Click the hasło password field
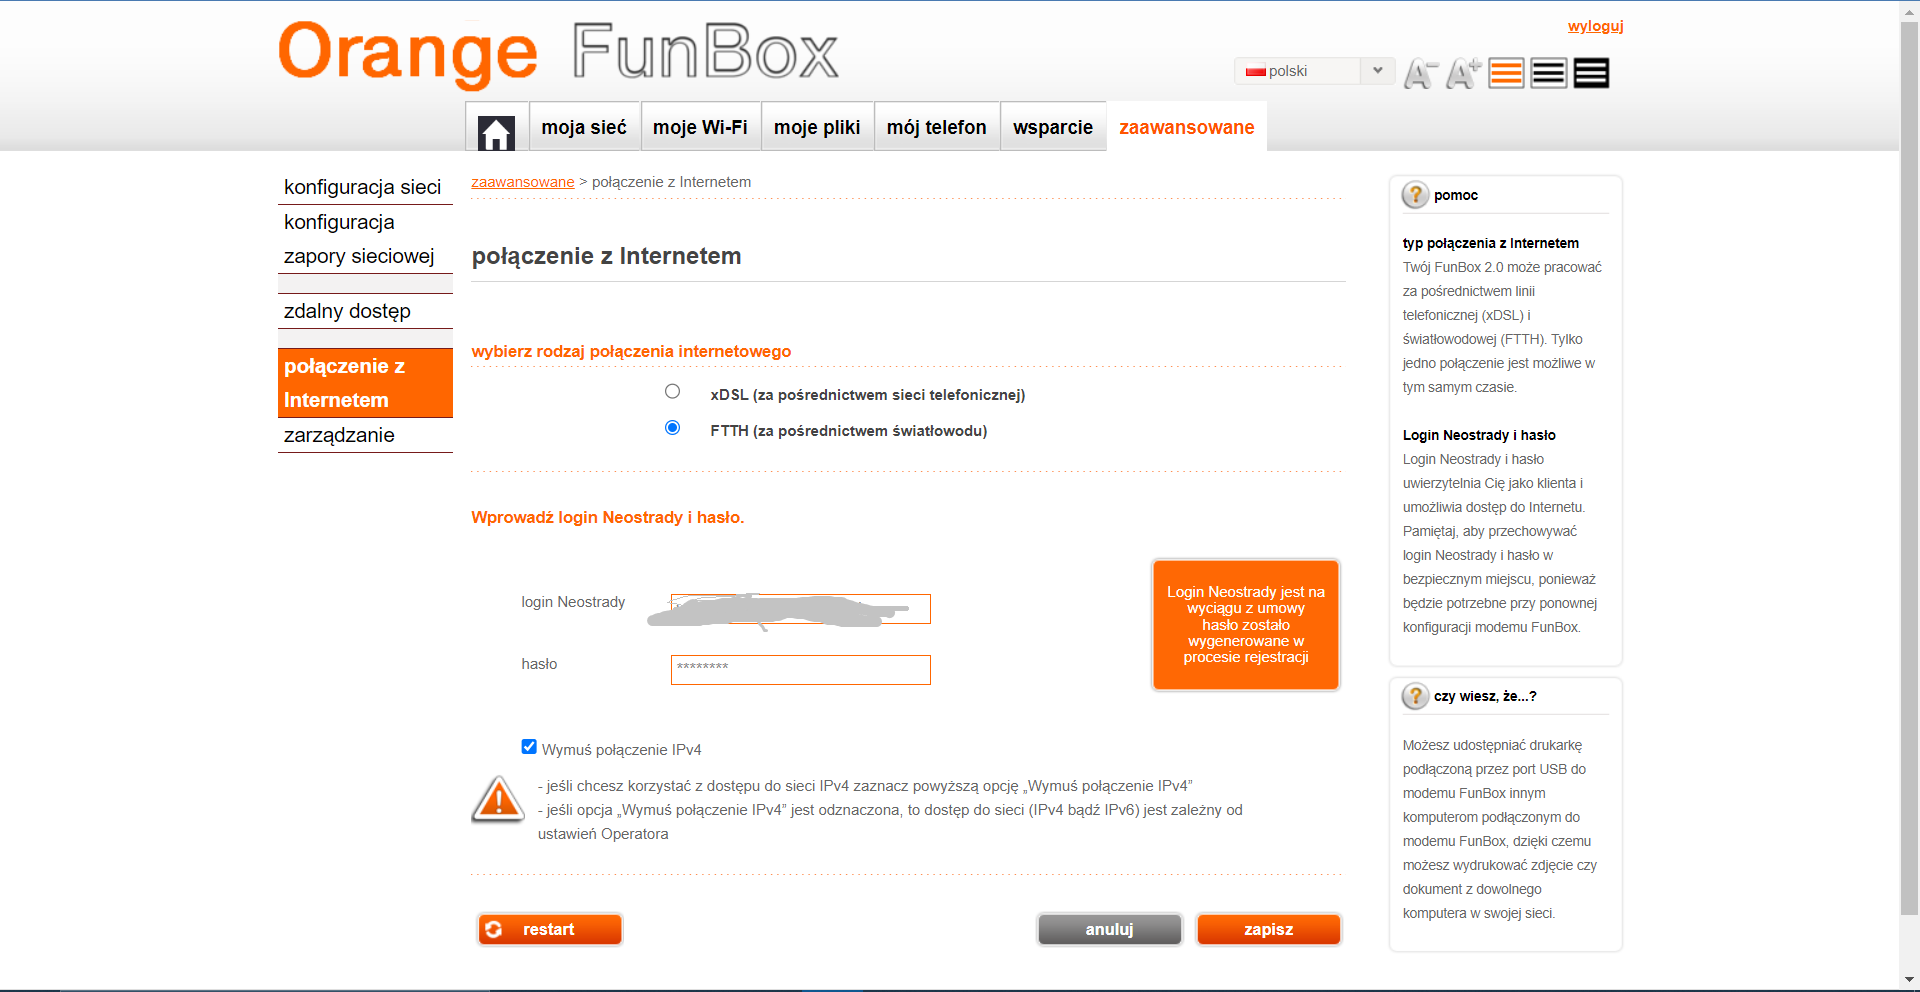This screenshot has width=1920, height=992. [x=801, y=670]
